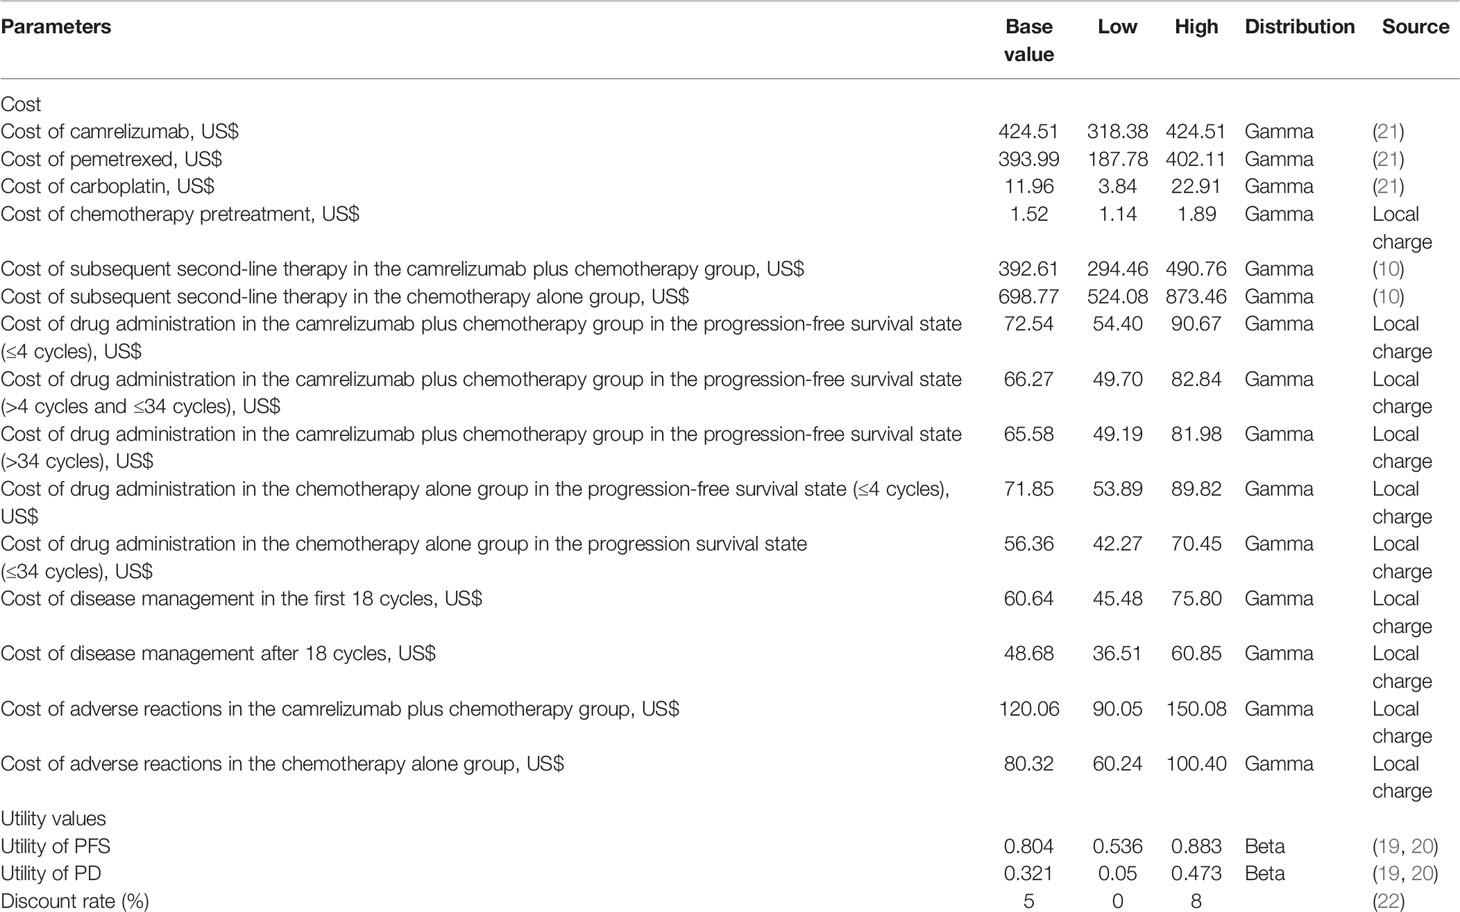The image size is (1460, 912).
Task: Click the drug administration base value 66.27
Action: point(1028,379)
